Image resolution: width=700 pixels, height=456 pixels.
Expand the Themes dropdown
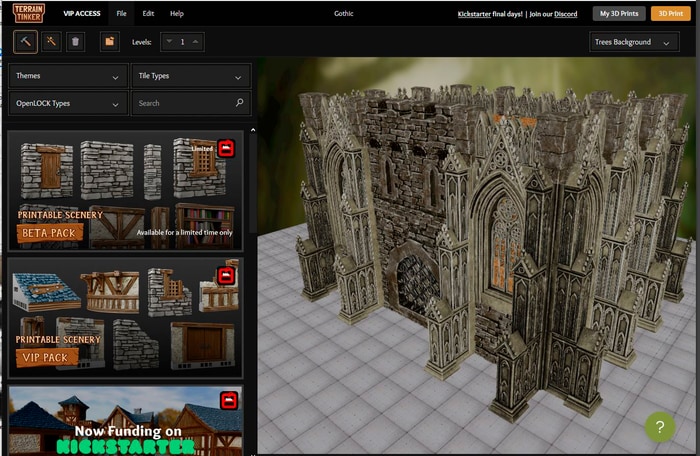click(x=68, y=76)
